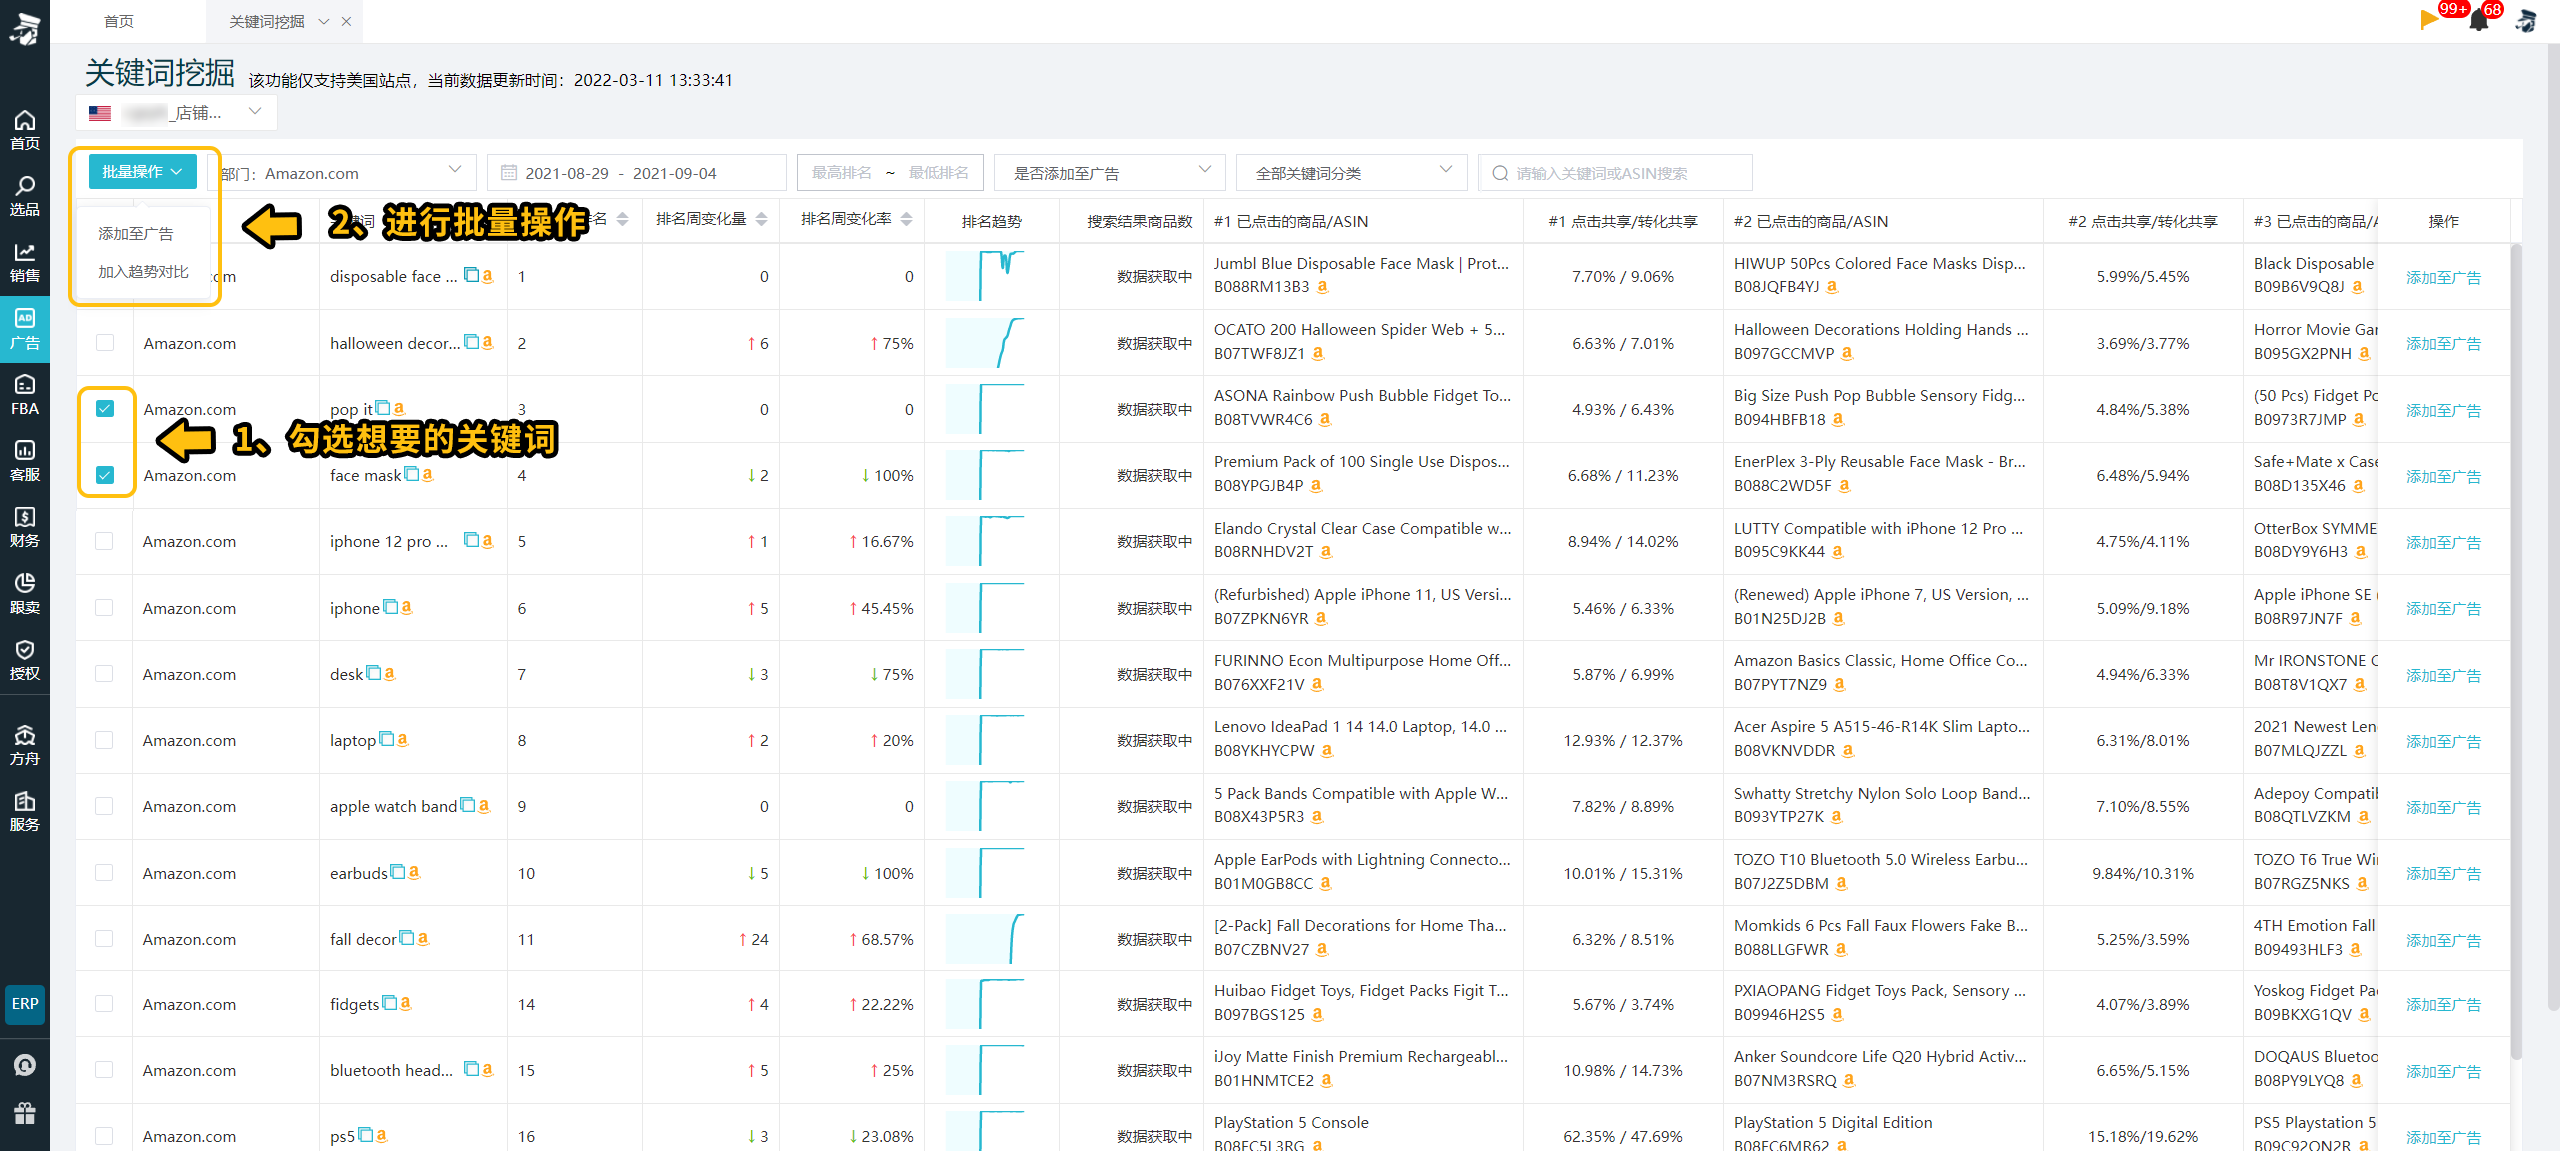Open the store selector dropdown with US flag
Image resolution: width=2560 pixels, height=1151 pixels.
pos(176,112)
